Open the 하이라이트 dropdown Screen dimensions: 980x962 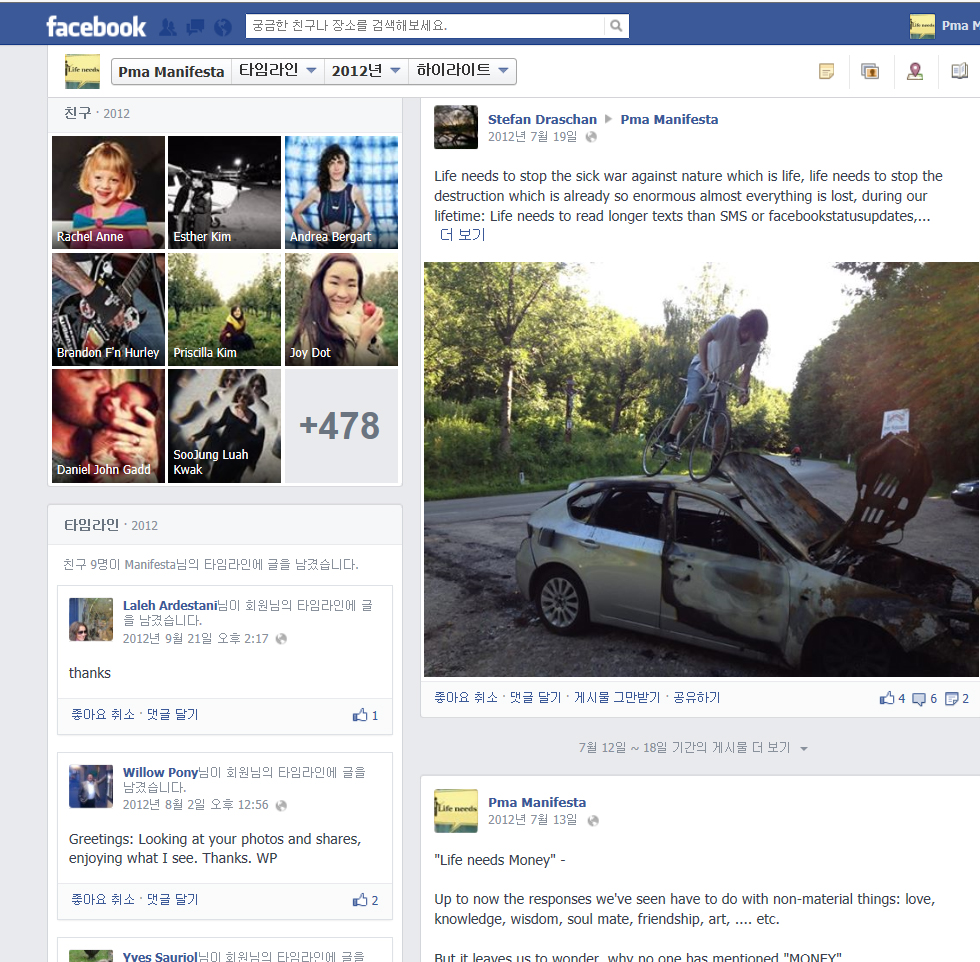click(x=462, y=71)
